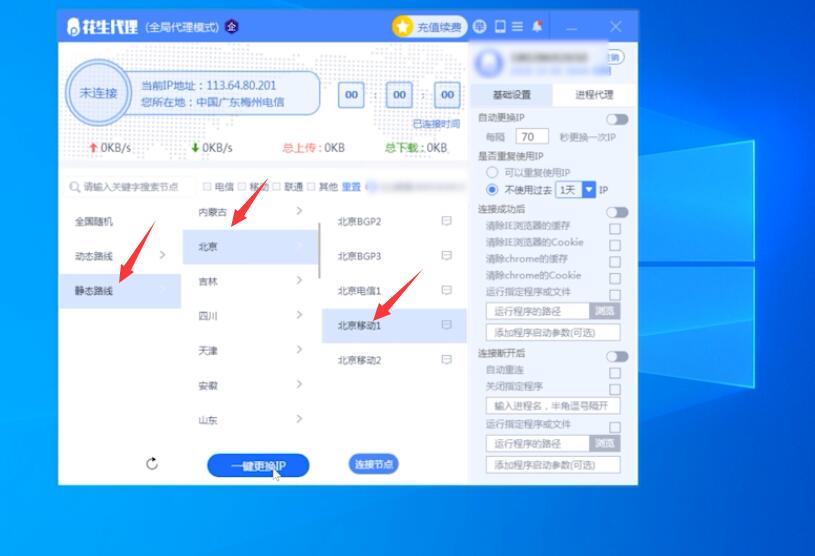Click 浏览 button under 连接断开后
The height and width of the screenshot is (556, 815).
point(604,443)
